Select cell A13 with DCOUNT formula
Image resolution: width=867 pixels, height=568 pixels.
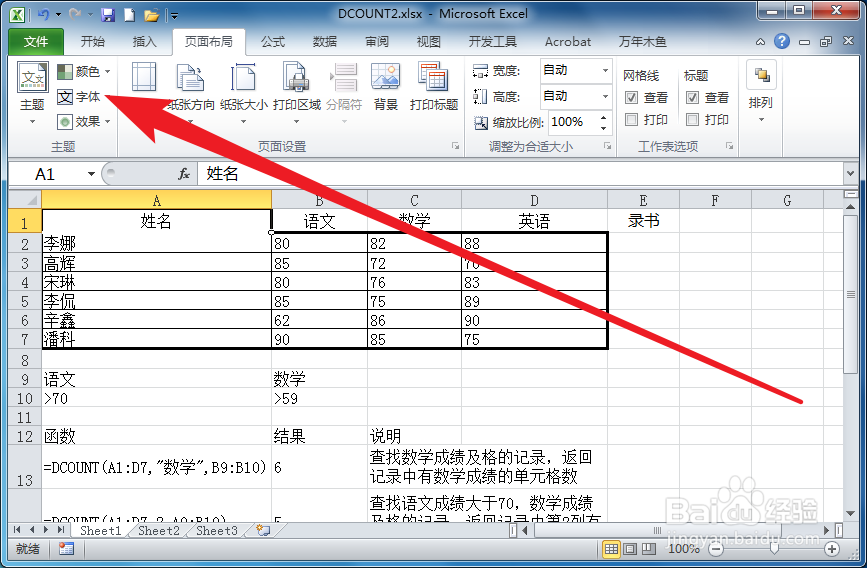coord(156,467)
